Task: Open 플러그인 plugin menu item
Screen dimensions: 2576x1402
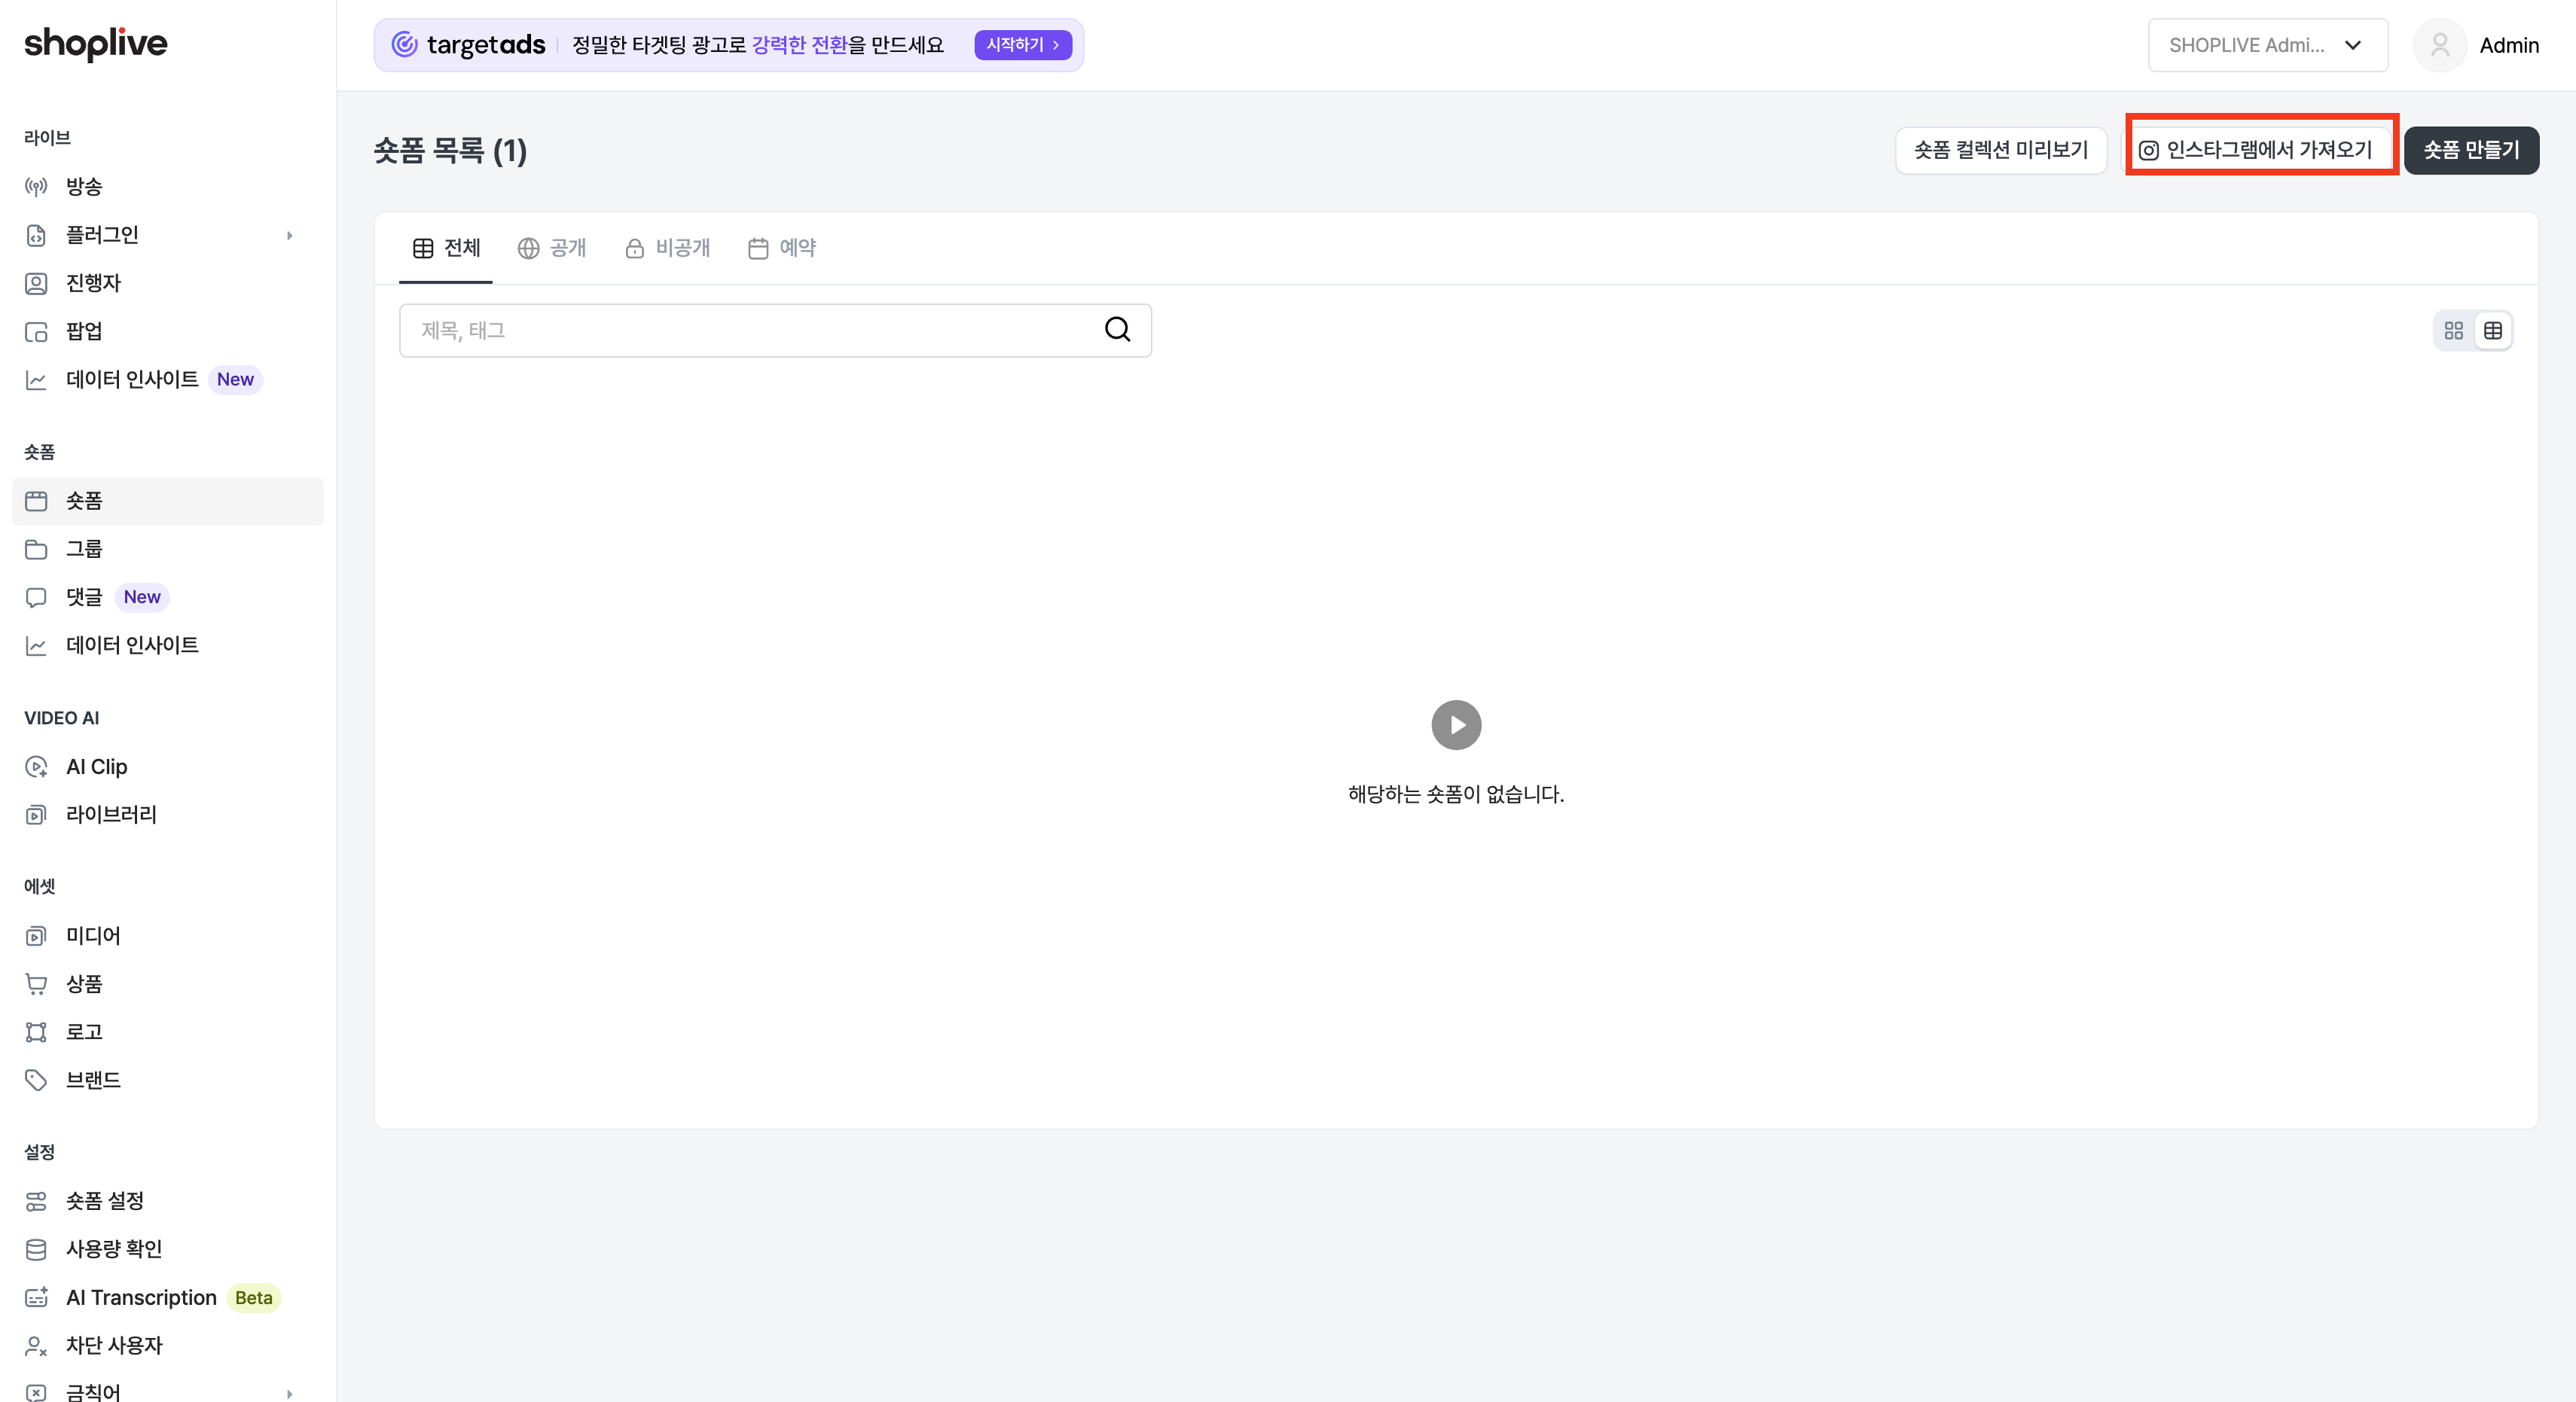Action: coord(167,235)
